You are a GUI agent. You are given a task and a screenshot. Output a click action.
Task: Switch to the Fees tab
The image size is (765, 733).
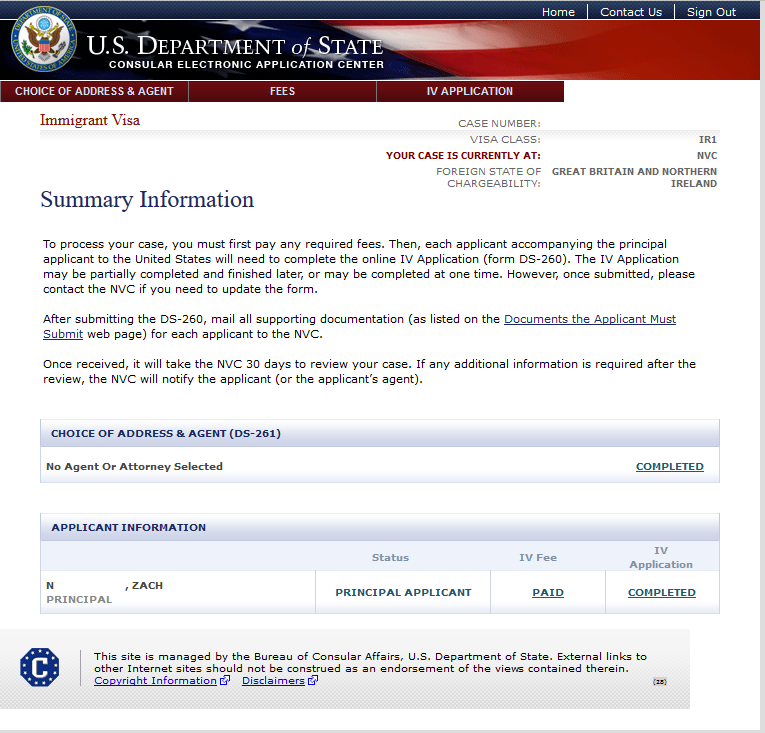282,91
